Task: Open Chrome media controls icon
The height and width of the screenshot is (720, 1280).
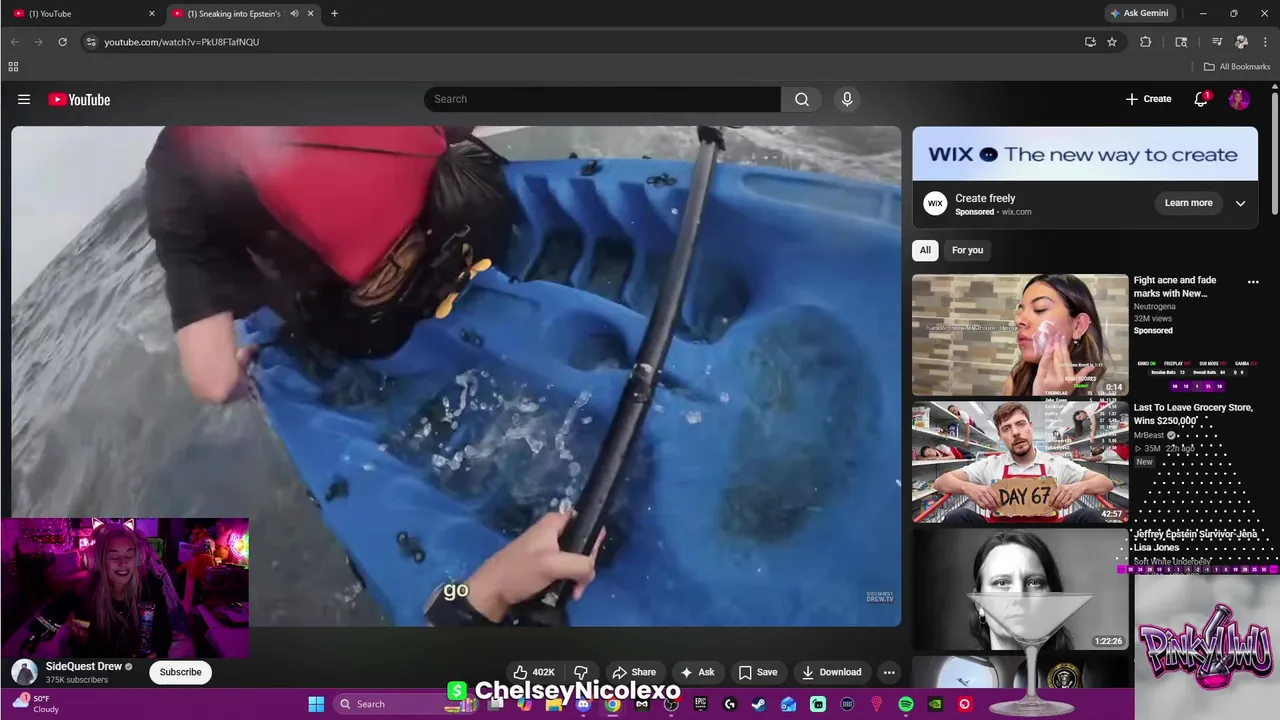Action: pos(1217,42)
